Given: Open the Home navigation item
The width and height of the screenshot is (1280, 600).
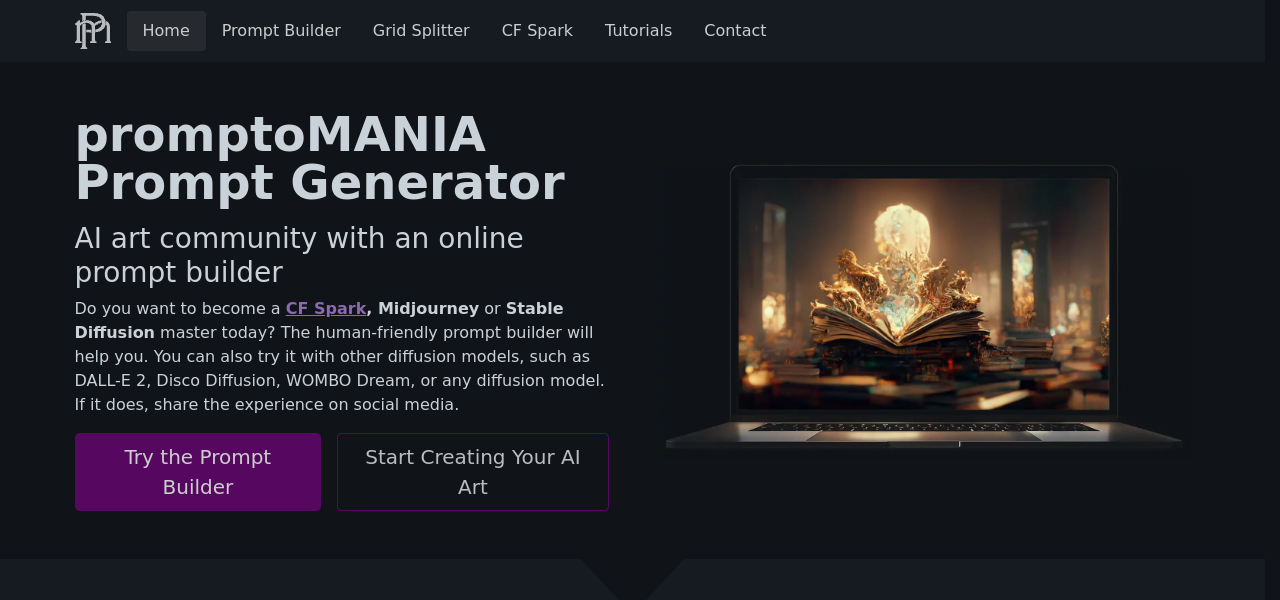Looking at the screenshot, I should (166, 31).
